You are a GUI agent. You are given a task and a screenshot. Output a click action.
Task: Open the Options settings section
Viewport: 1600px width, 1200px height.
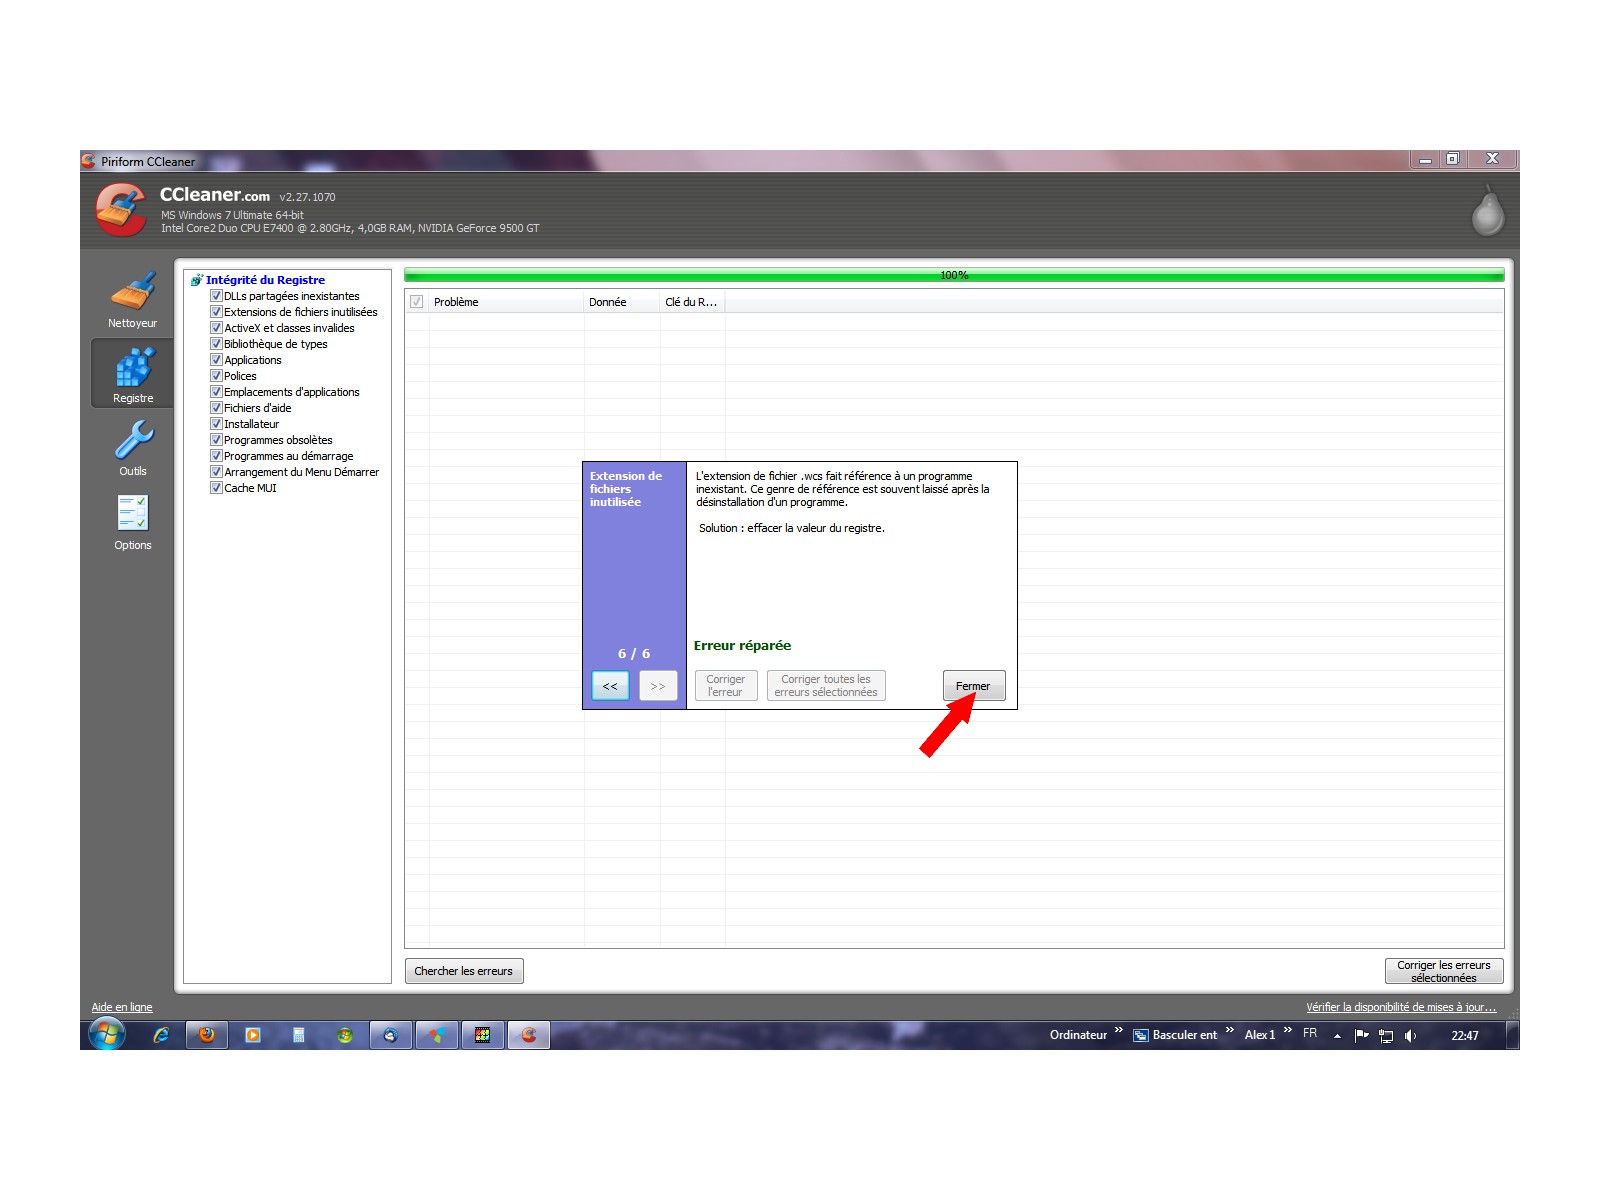pyautogui.click(x=132, y=521)
